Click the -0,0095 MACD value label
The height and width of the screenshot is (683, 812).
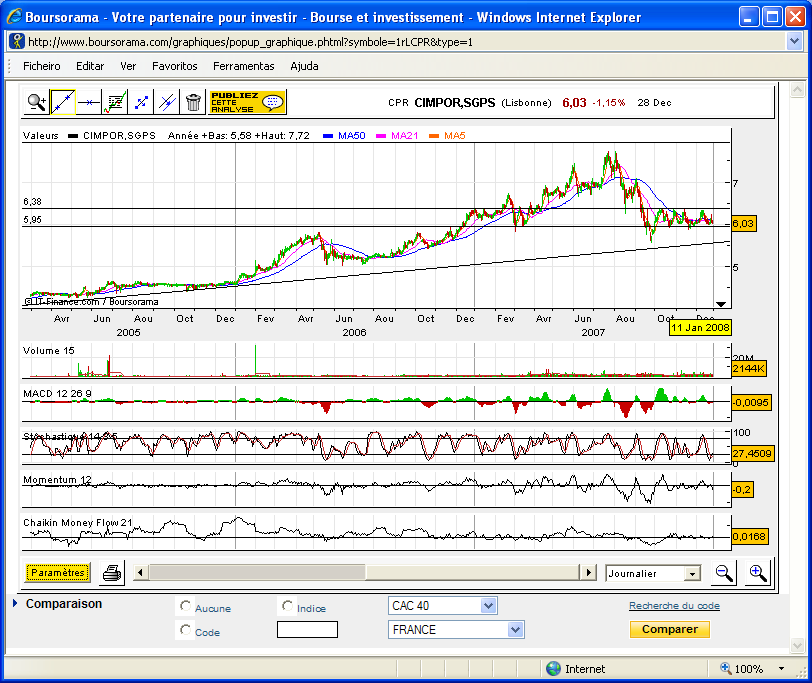coord(751,402)
